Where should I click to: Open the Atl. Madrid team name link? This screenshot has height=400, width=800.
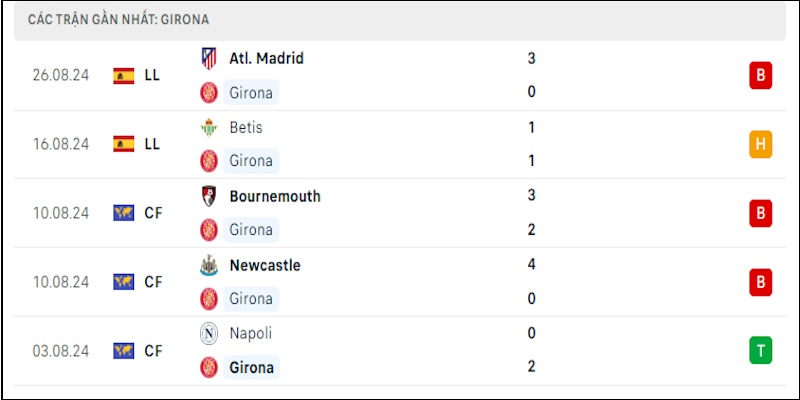tap(266, 58)
